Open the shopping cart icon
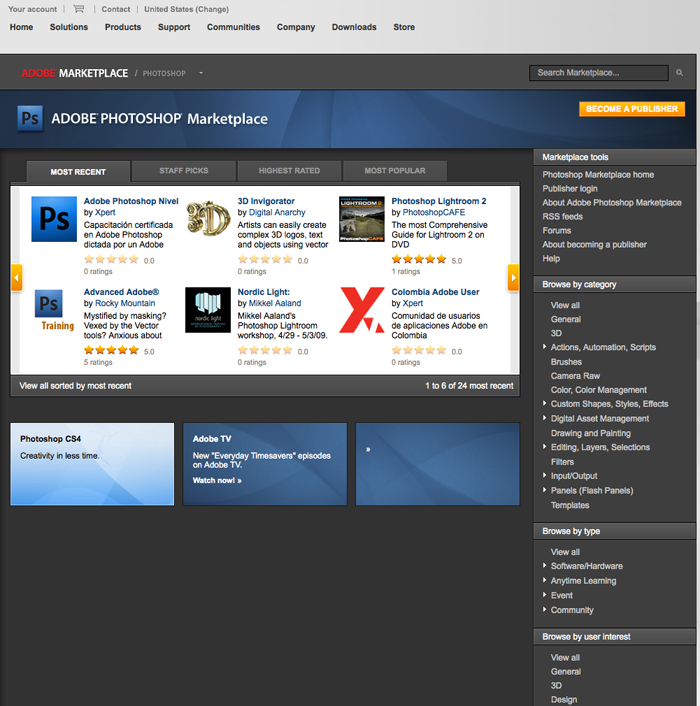 point(79,9)
